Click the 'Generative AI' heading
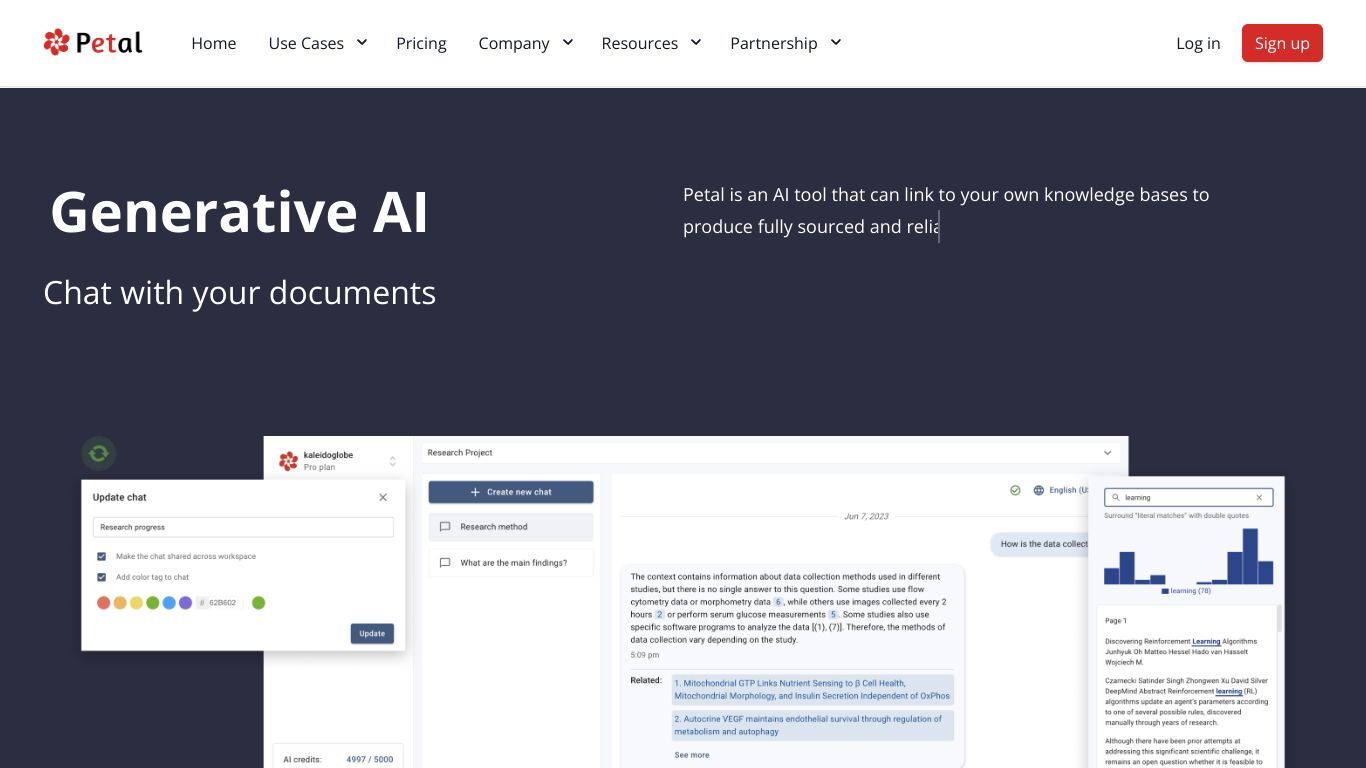 click(x=239, y=212)
